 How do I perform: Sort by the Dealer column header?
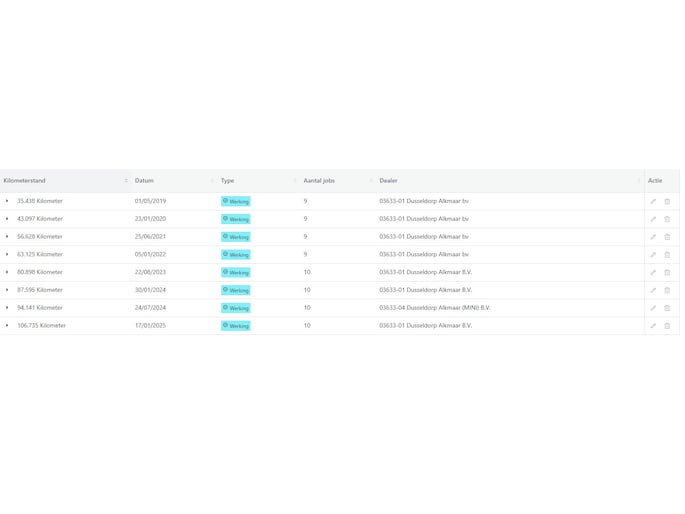(x=638, y=181)
